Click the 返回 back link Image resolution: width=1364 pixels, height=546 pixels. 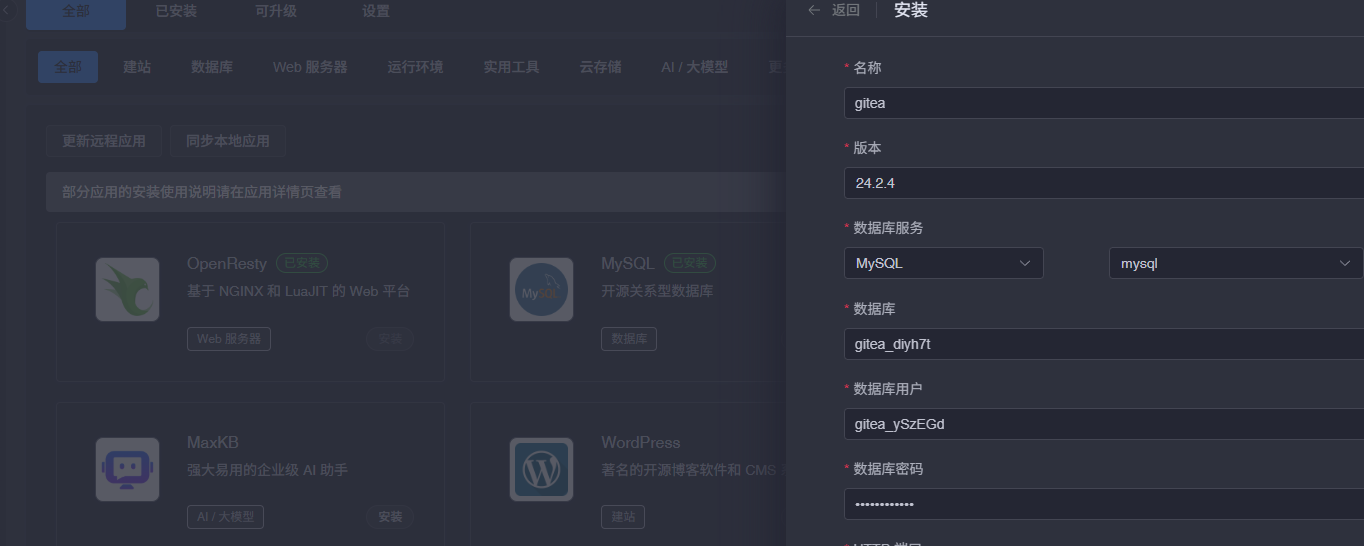coord(846,10)
